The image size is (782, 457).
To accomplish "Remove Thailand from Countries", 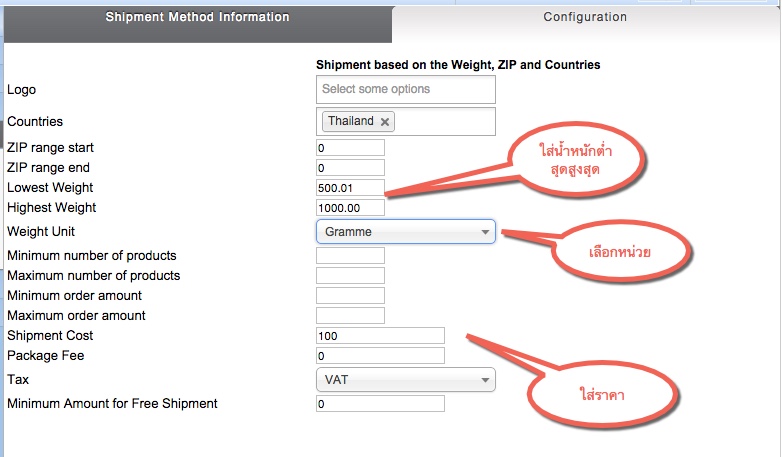I will (x=385, y=122).
